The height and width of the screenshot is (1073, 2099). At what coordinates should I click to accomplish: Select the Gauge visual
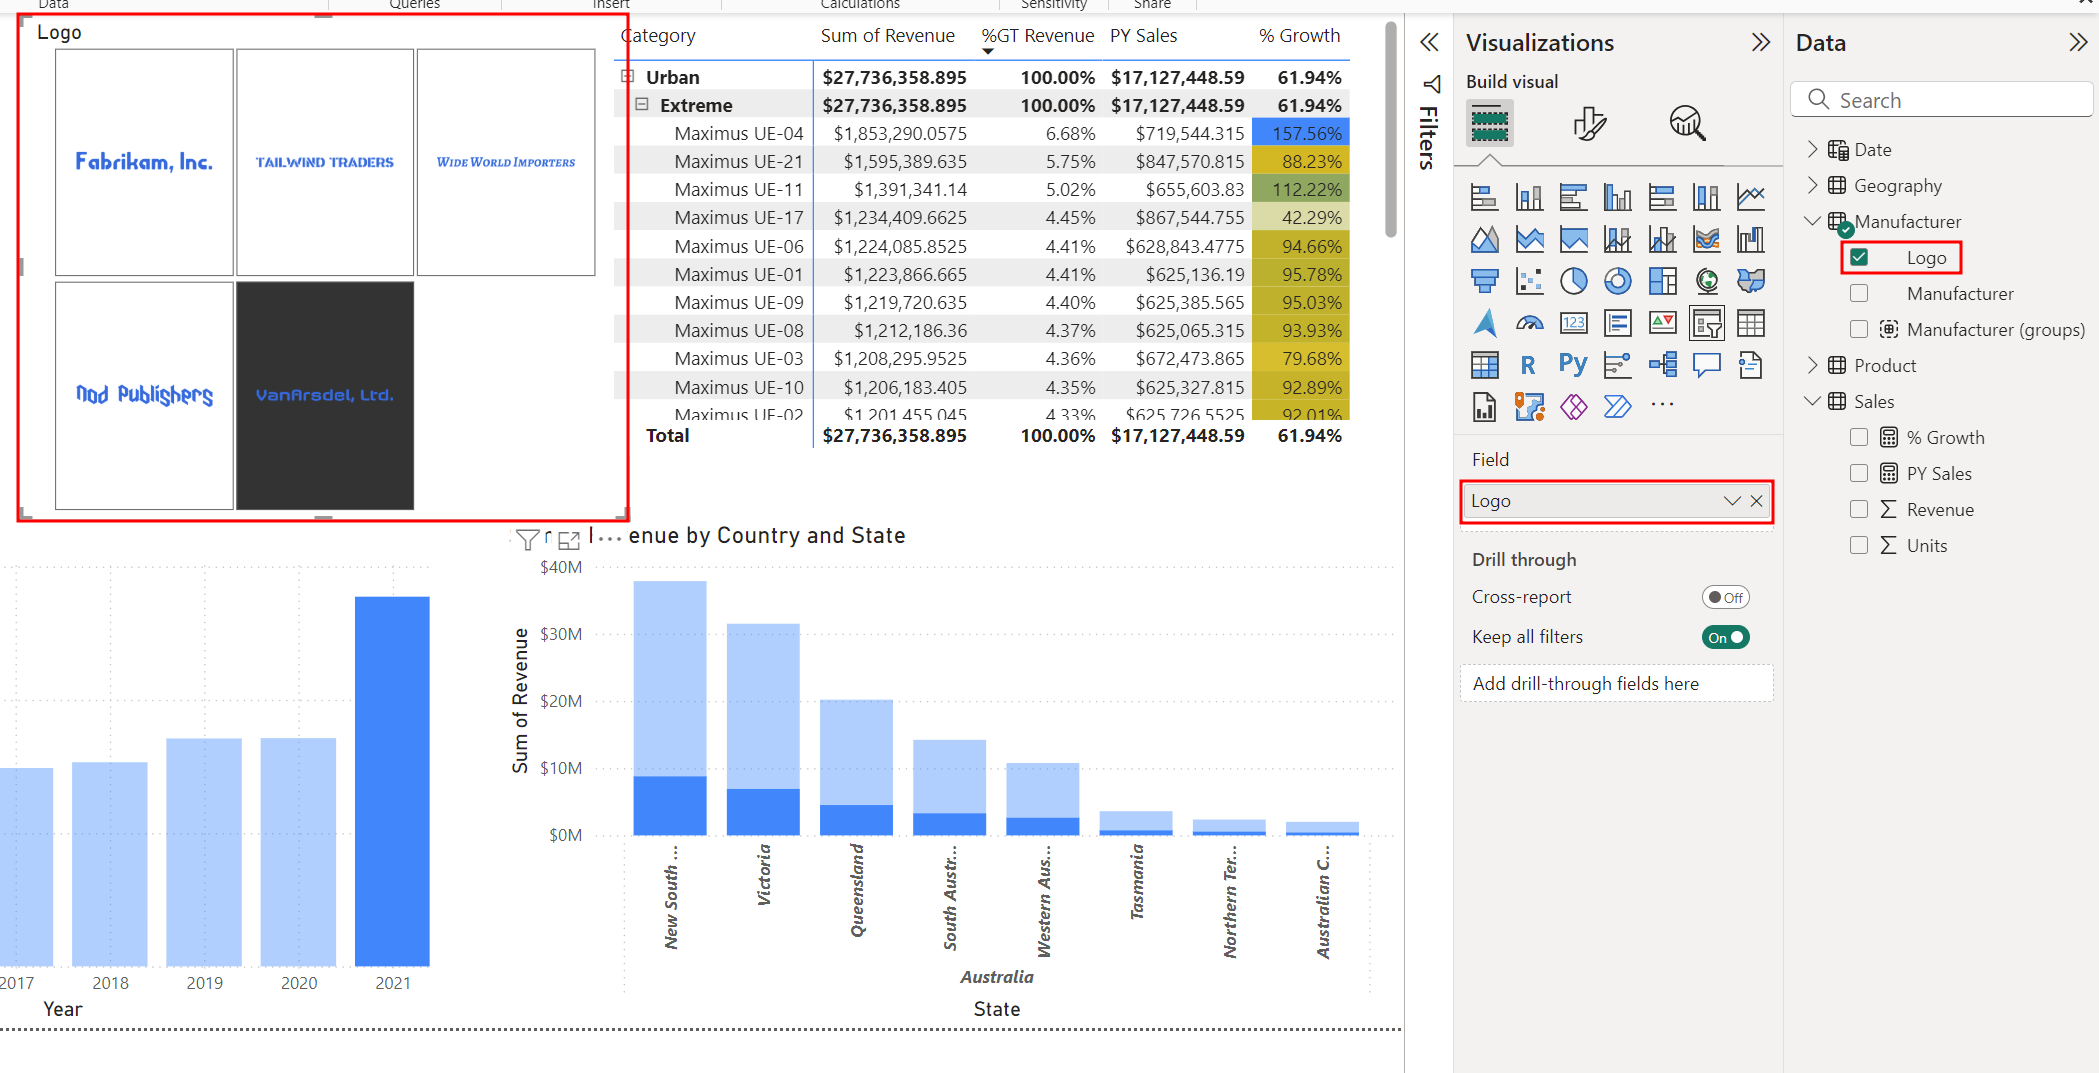(1529, 323)
